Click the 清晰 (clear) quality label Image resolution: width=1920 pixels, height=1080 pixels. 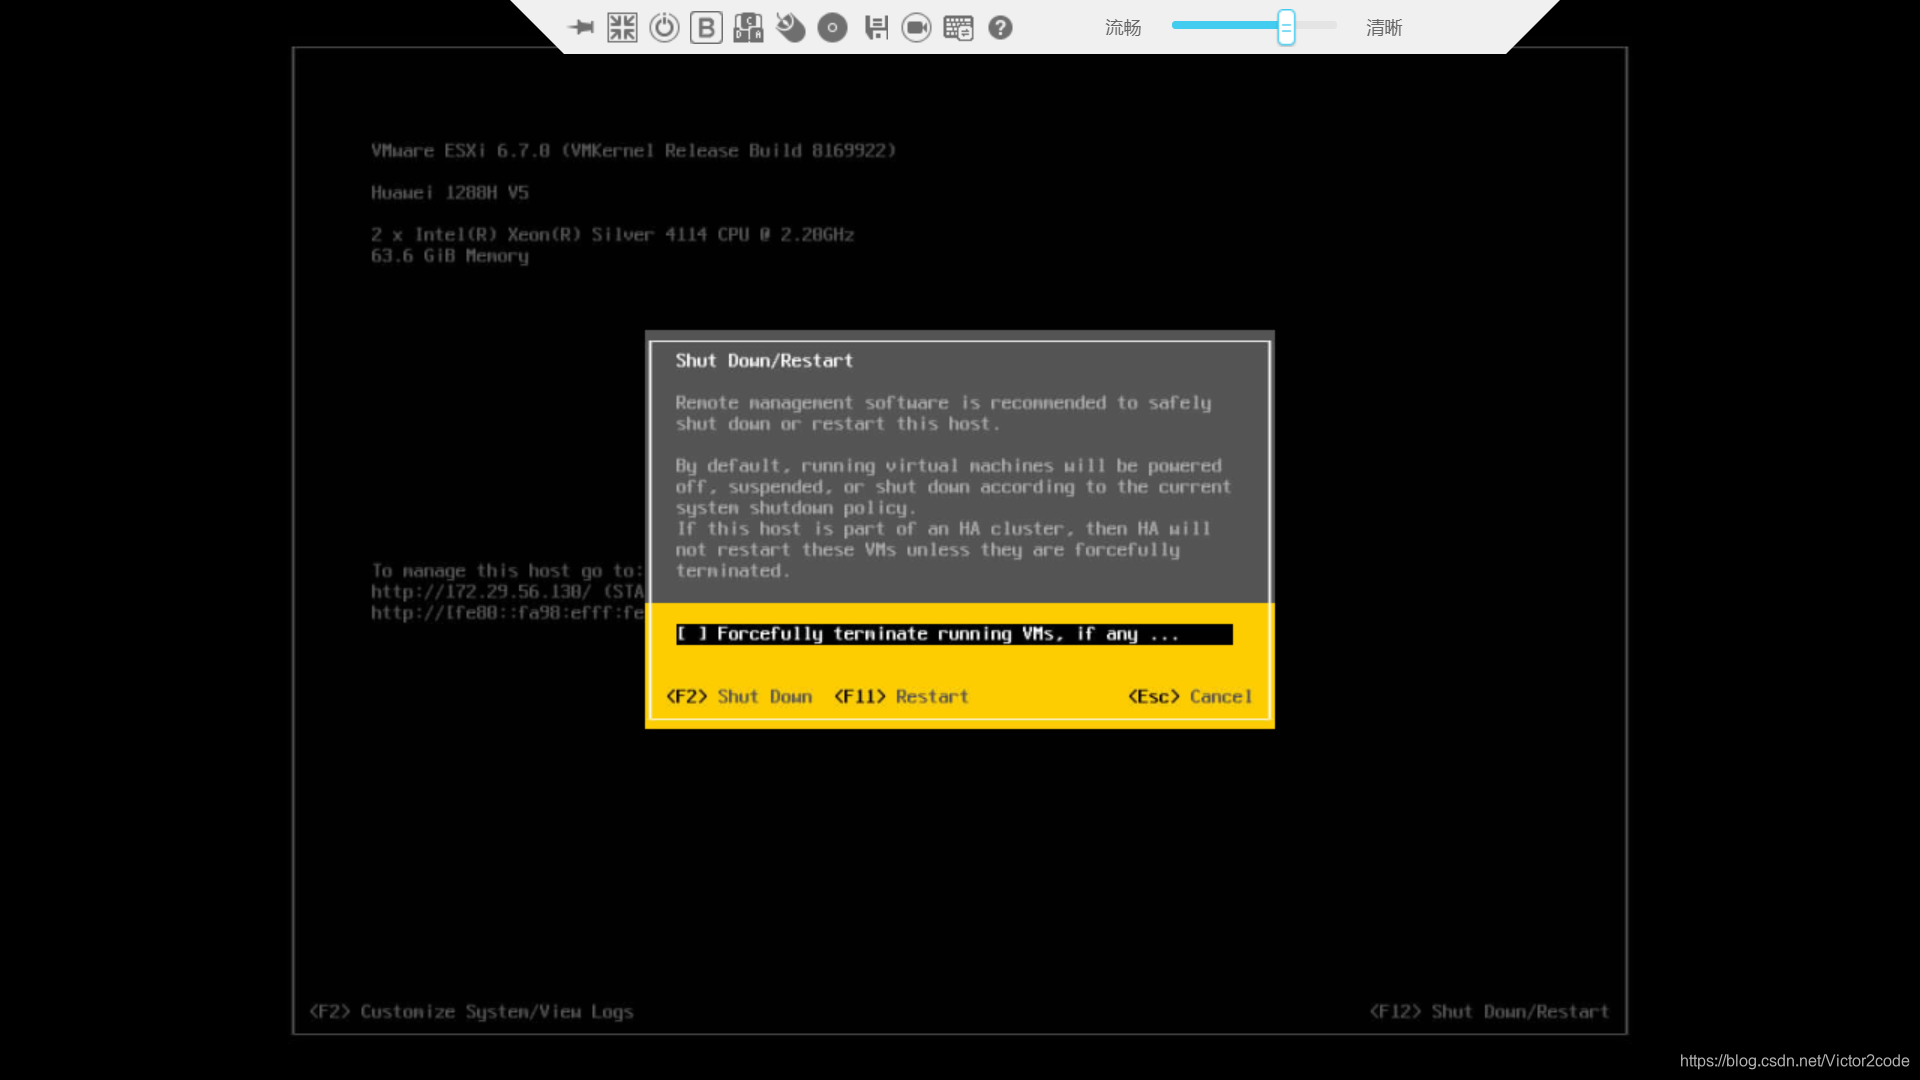[1384, 28]
